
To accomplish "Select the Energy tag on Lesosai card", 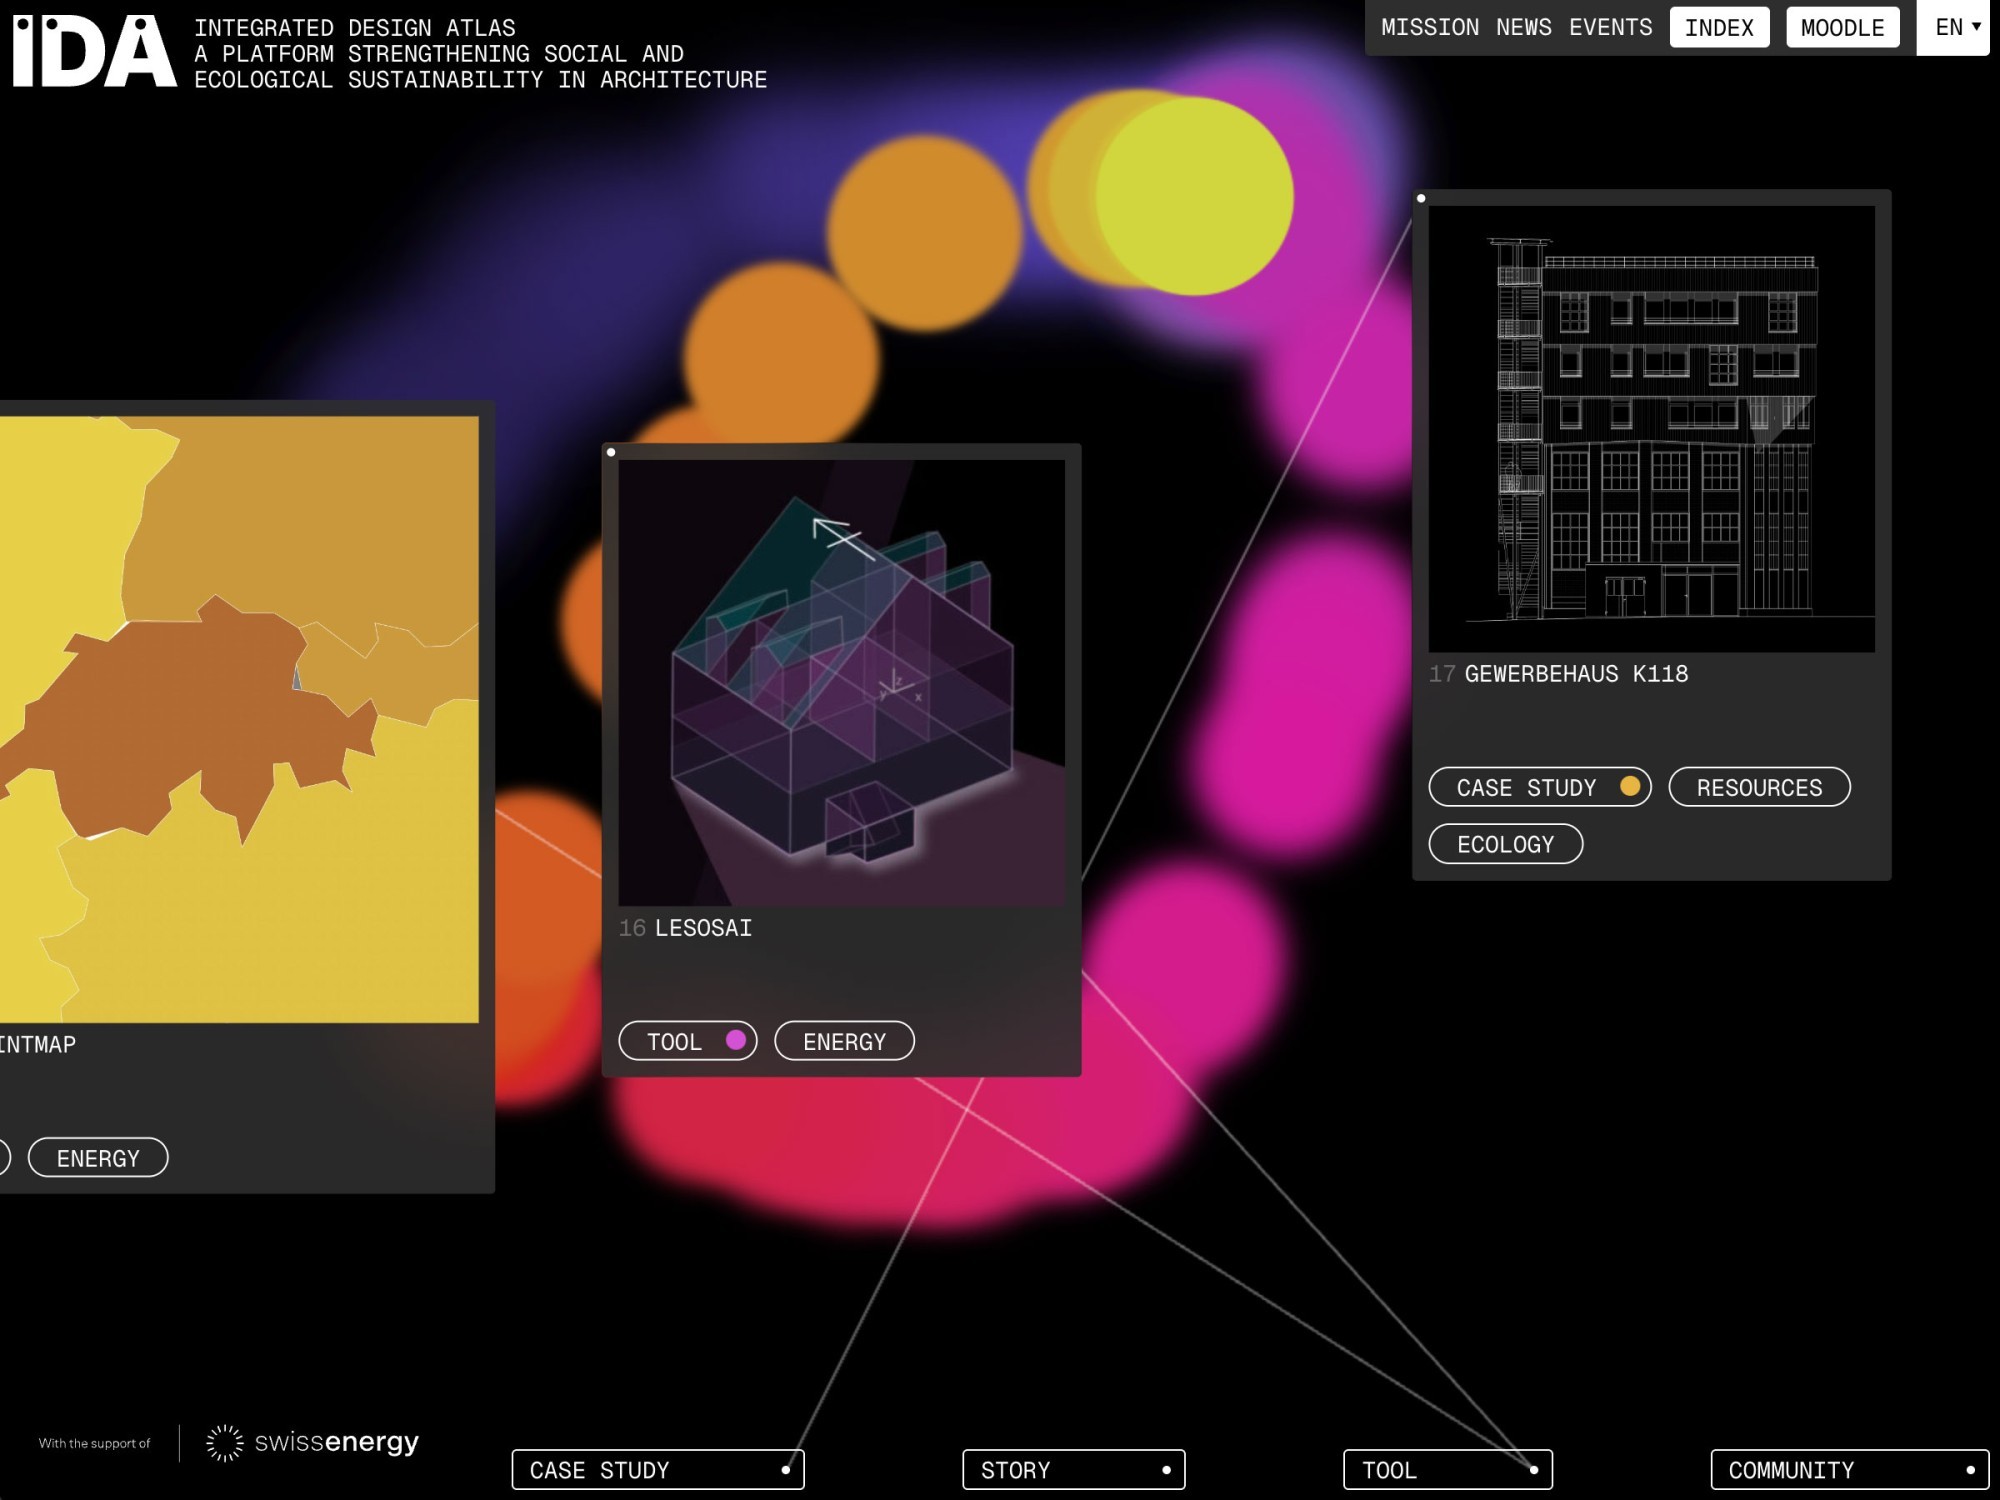I will 844,1041.
